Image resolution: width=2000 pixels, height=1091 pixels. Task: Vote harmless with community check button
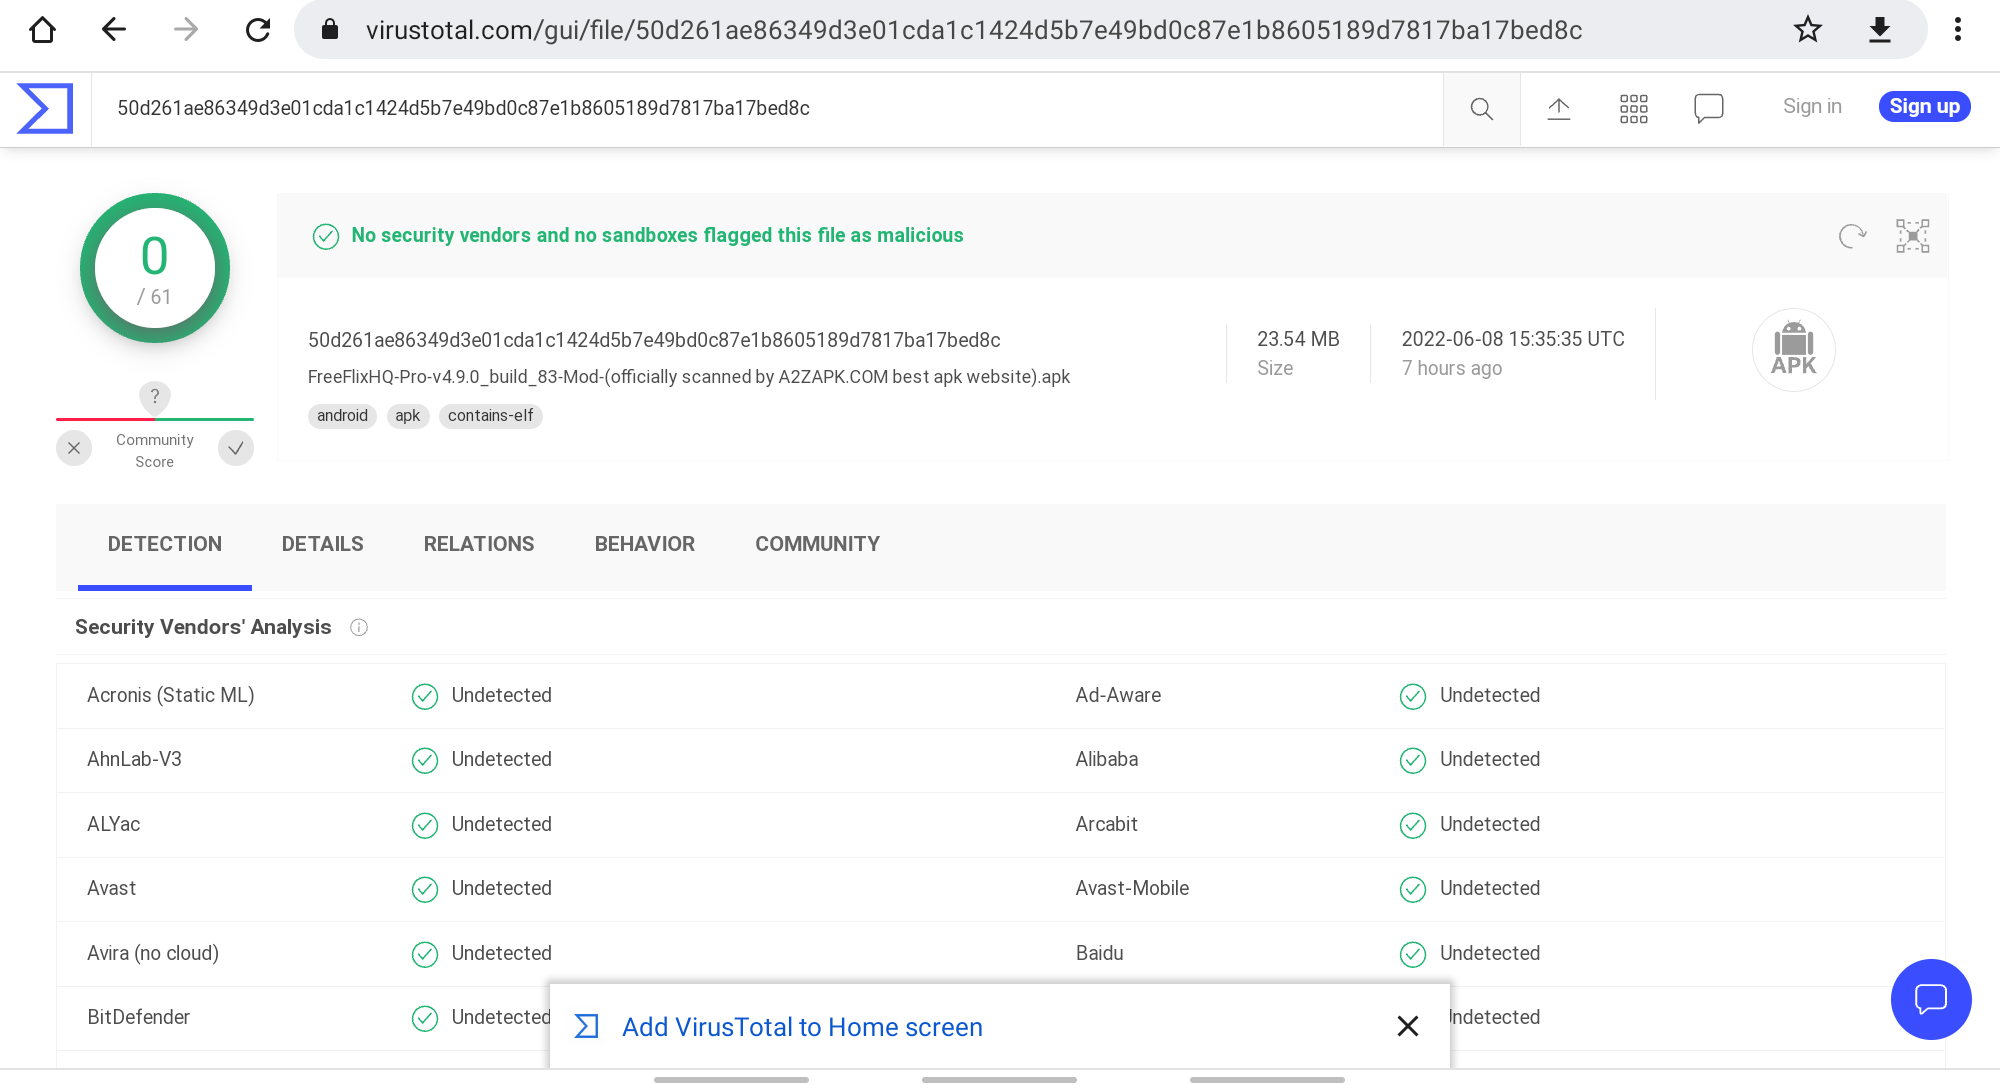[x=236, y=448]
